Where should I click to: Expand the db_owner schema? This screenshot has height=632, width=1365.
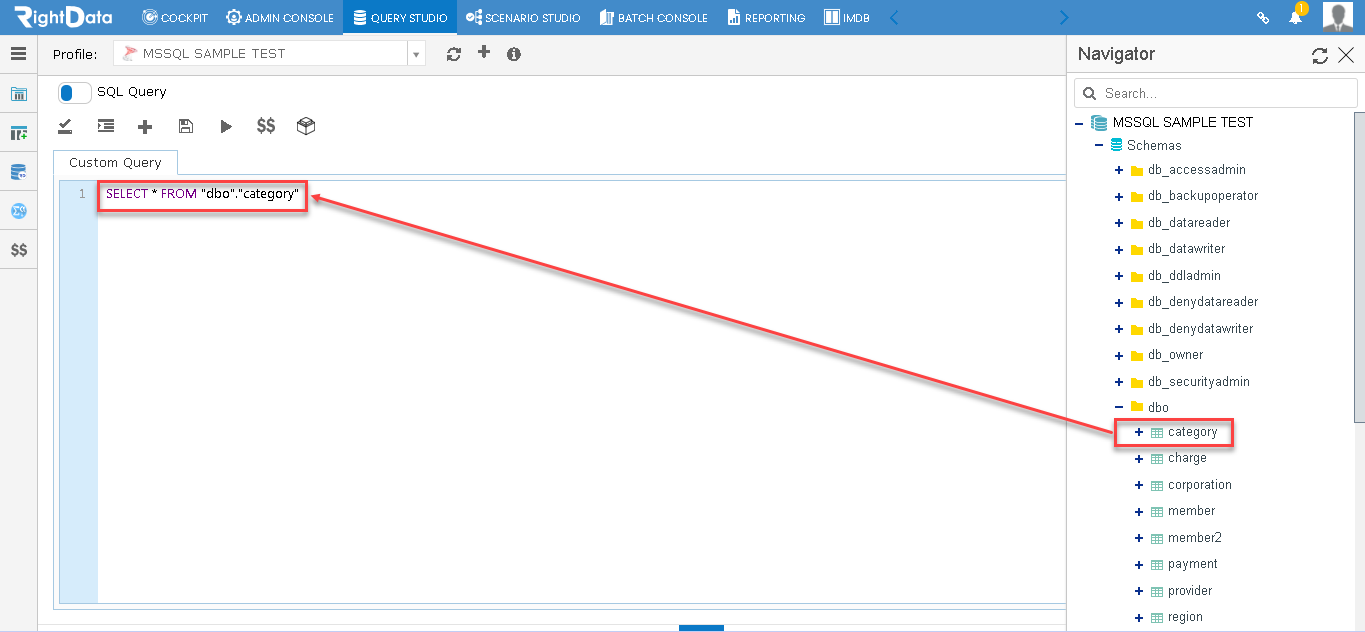(1119, 355)
